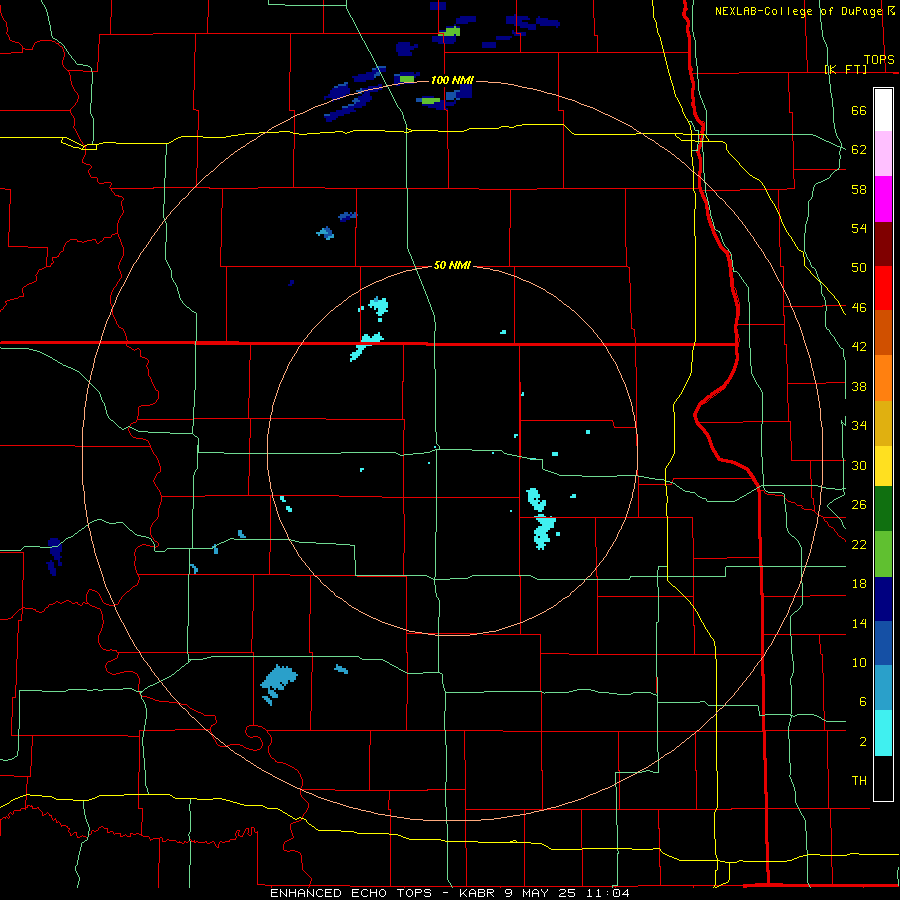Pick the magenta band in the color scale

tap(883, 199)
